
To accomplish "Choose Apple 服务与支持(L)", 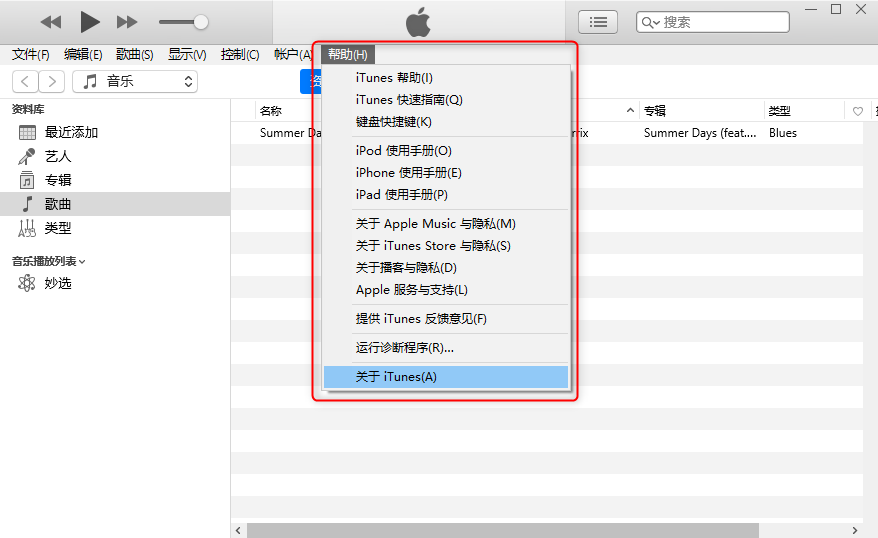I will point(446,289).
